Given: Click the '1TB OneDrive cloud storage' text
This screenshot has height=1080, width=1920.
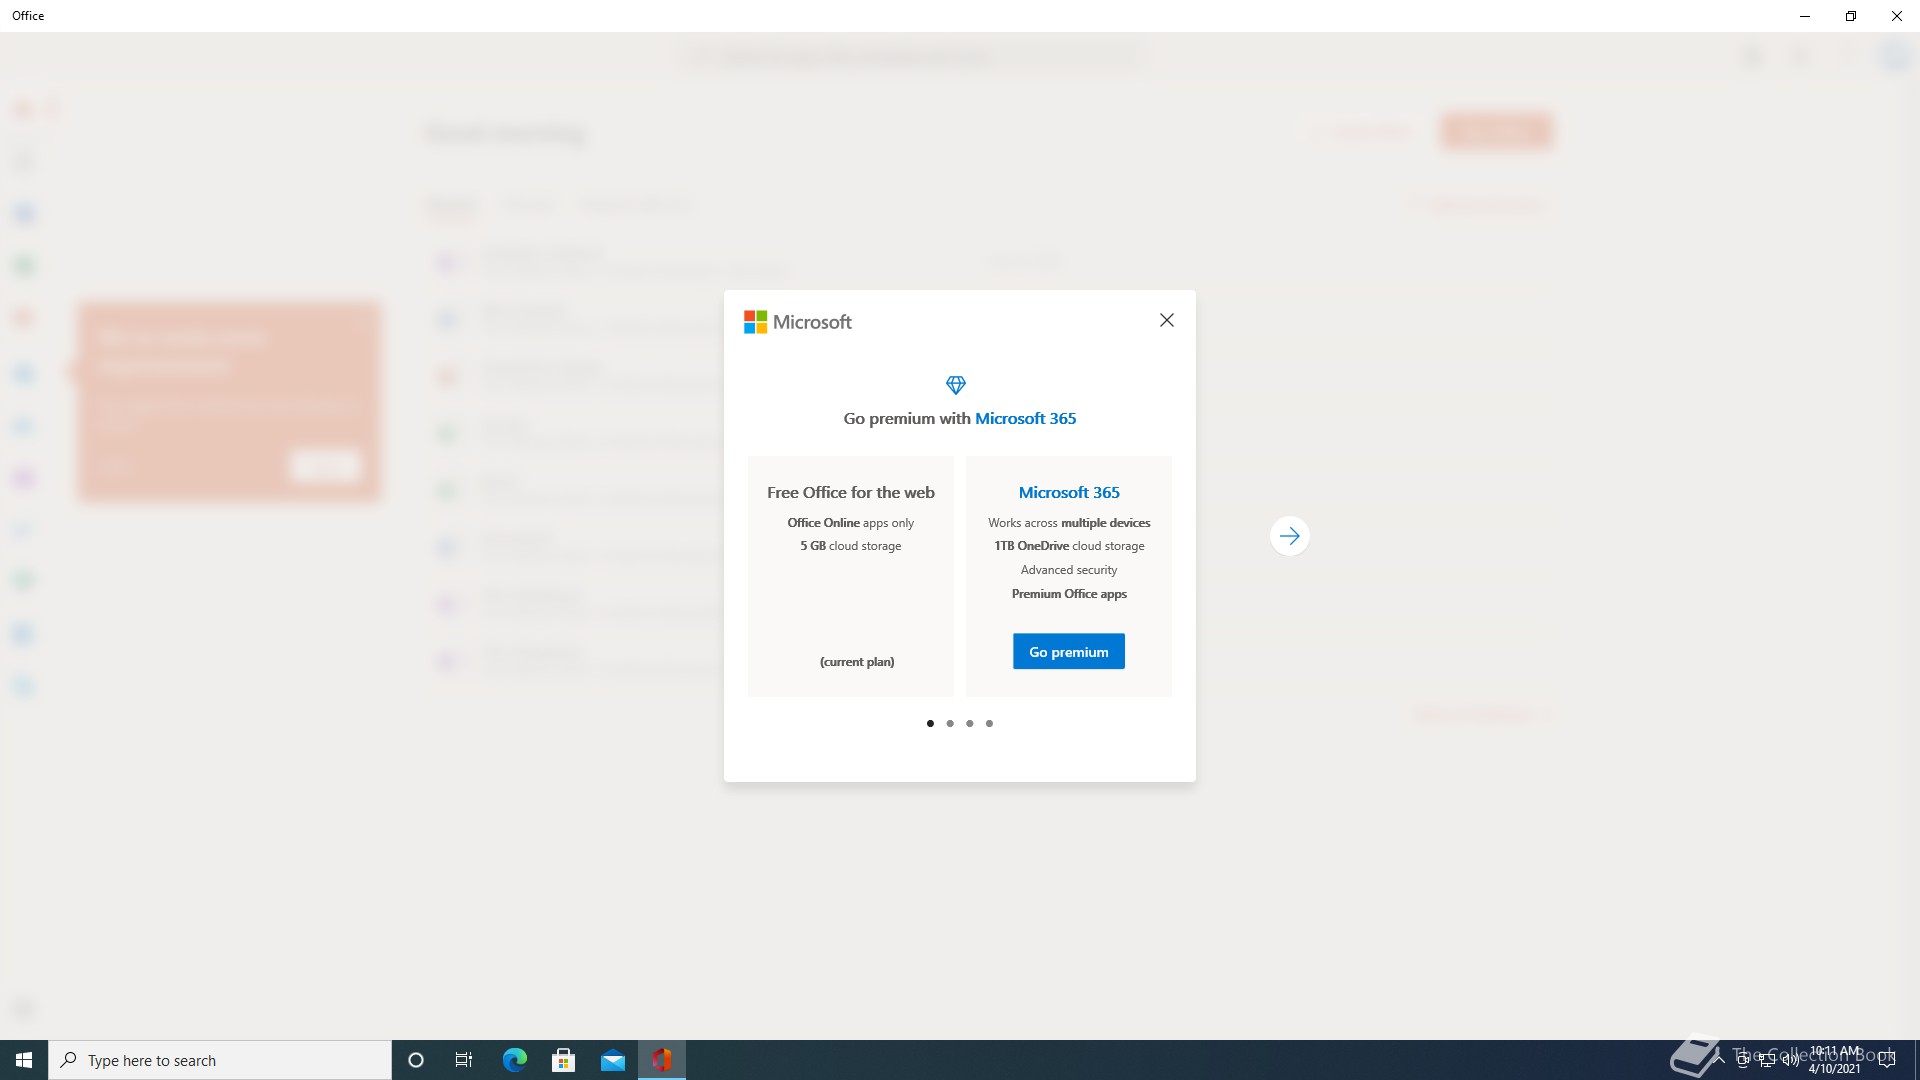Looking at the screenshot, I should click(x=1068, y=546).
